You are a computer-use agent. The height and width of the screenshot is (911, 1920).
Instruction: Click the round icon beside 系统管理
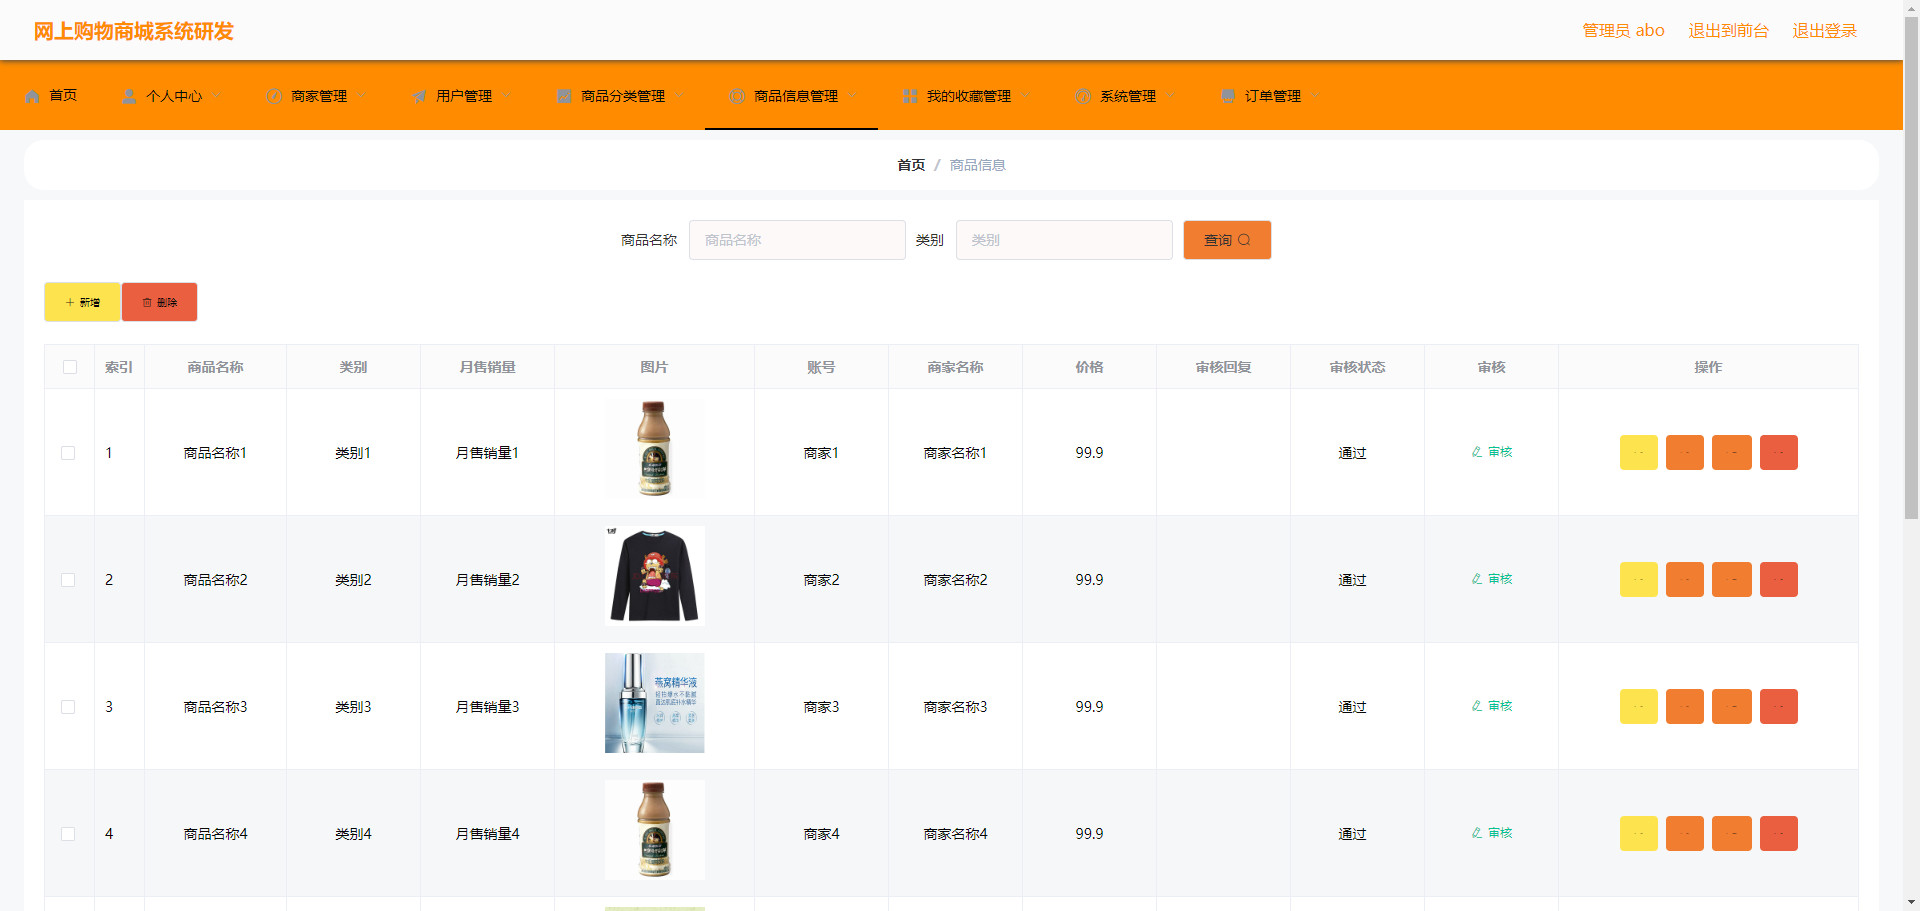pyautogui.click(x=1083, y=96)
